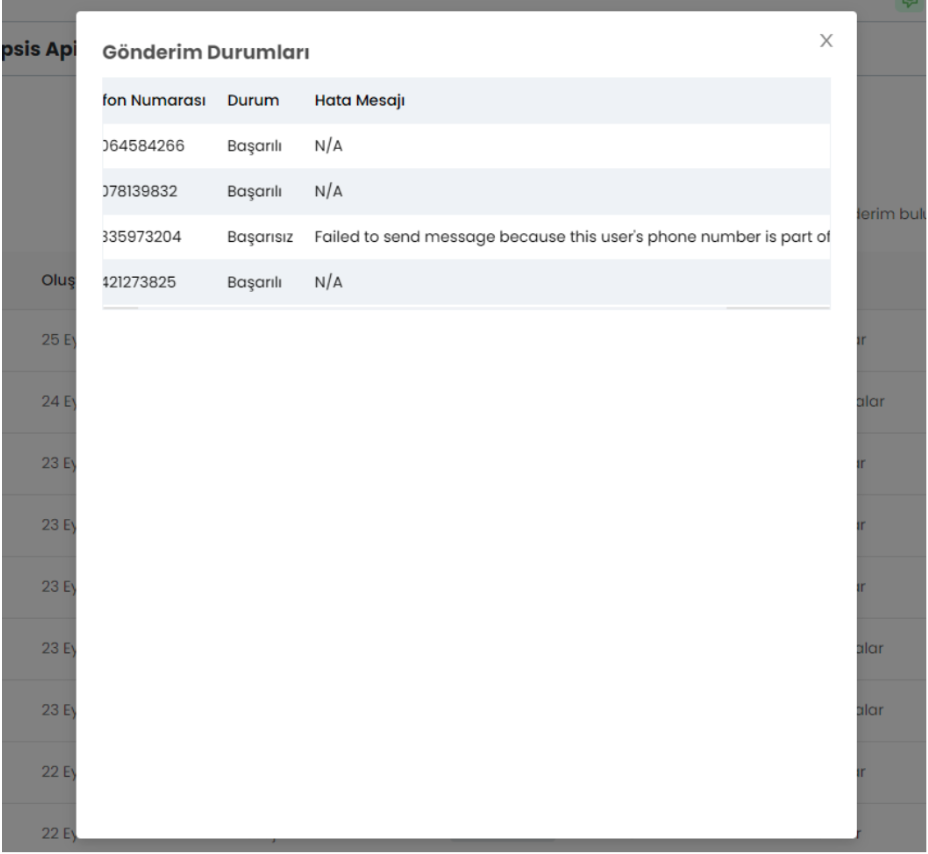The width and height of the screenshot is (928, 854).
Task: Click the Durum column header
Action: click(253, 100)
